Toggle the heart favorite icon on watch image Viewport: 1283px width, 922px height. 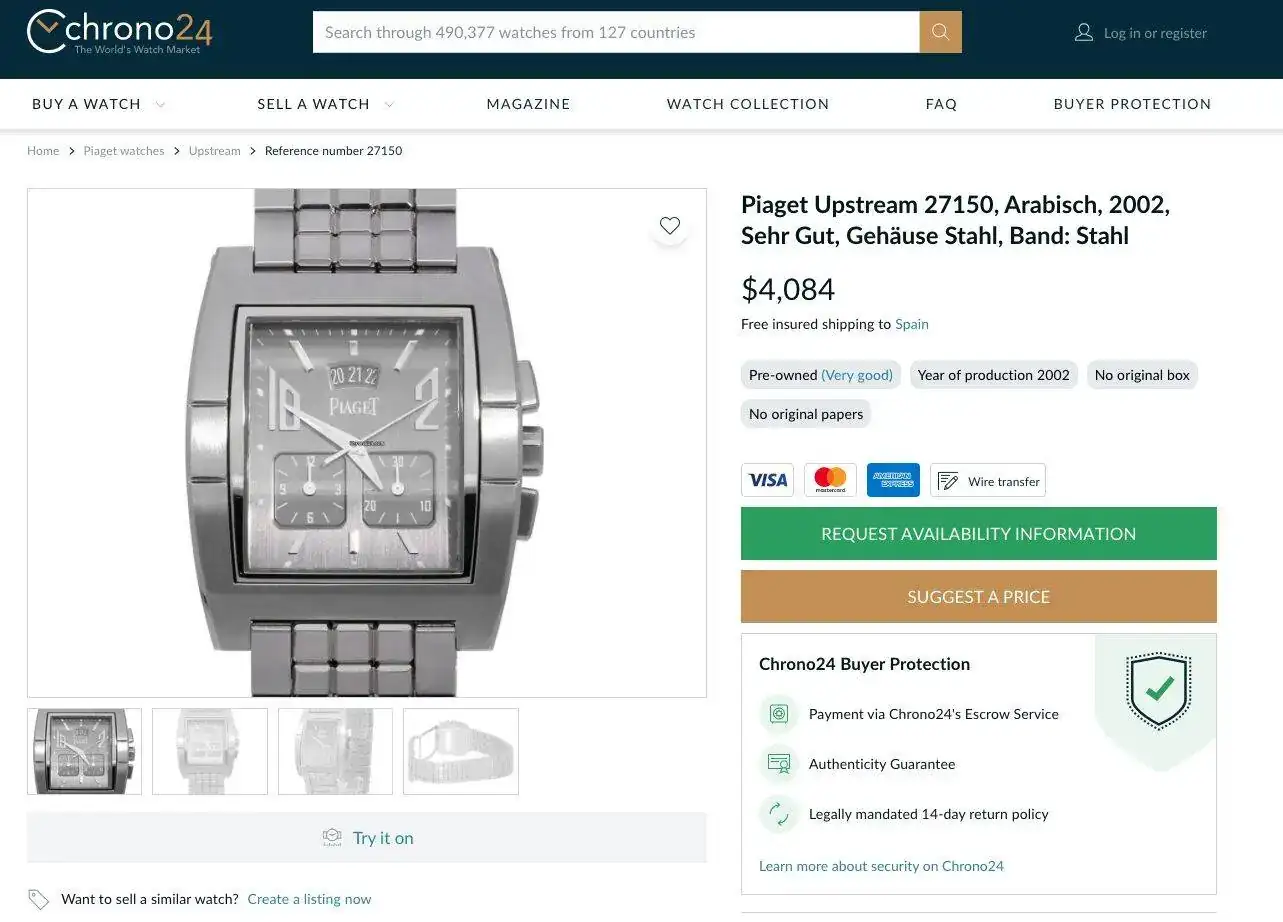click(670, 226)
